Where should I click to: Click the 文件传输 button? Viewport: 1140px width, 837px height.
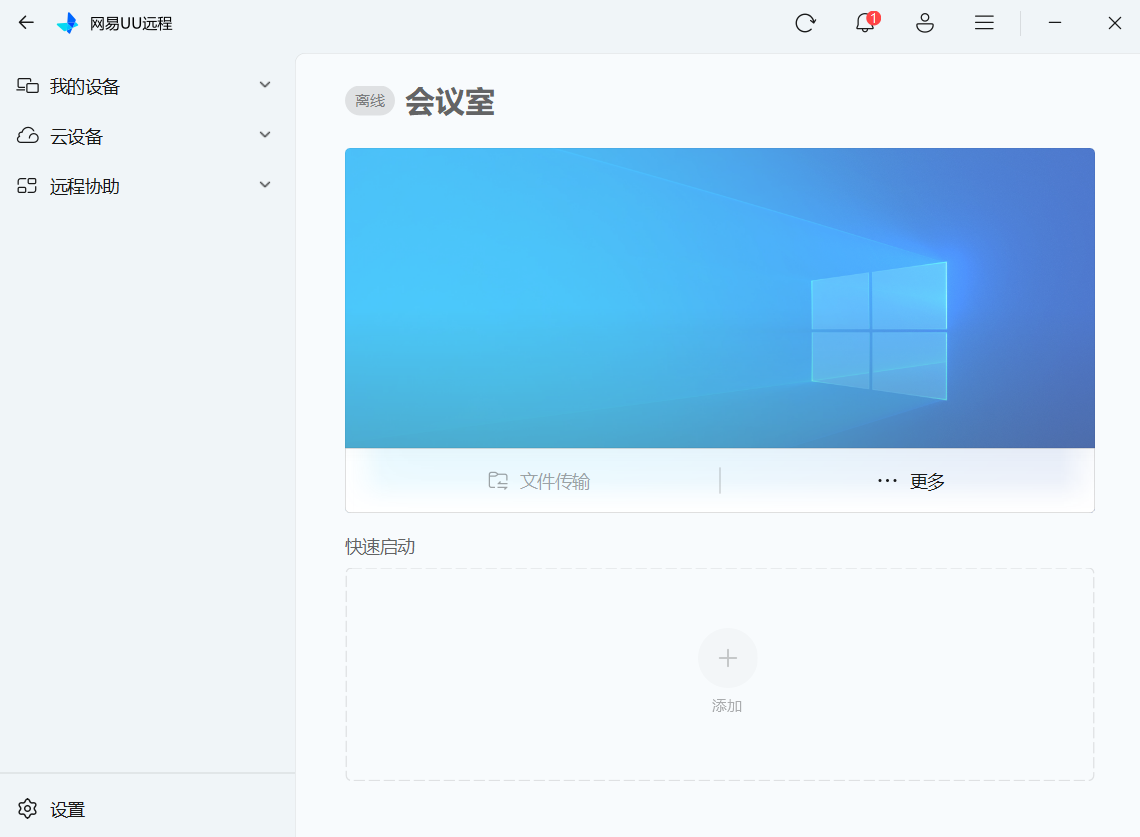539,481
